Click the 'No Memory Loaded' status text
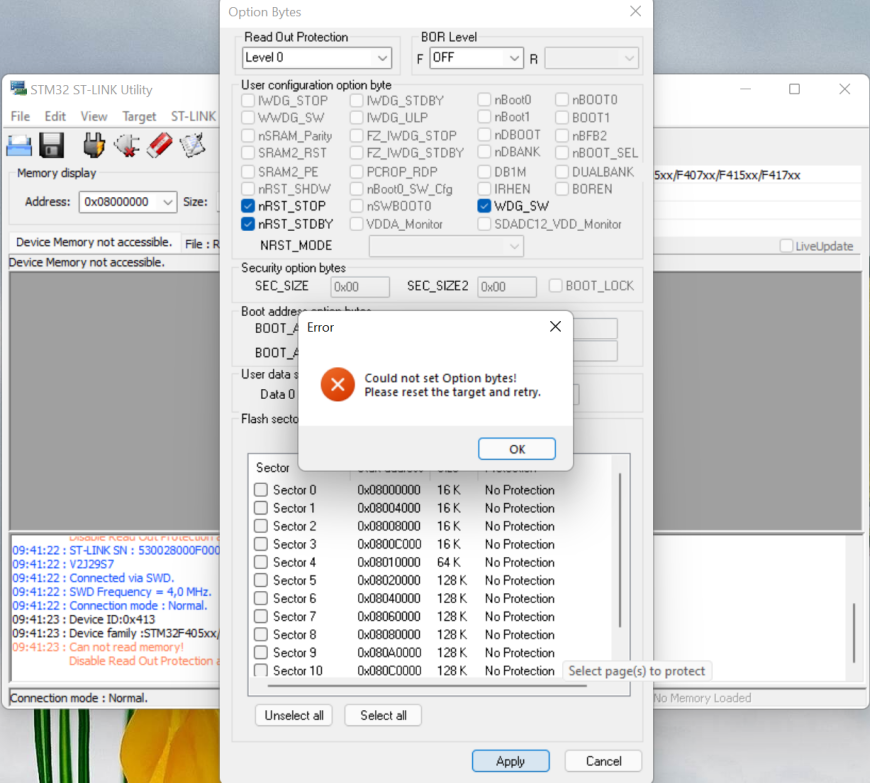Screen dimensions: 870x783 click(x=702, y=698)
